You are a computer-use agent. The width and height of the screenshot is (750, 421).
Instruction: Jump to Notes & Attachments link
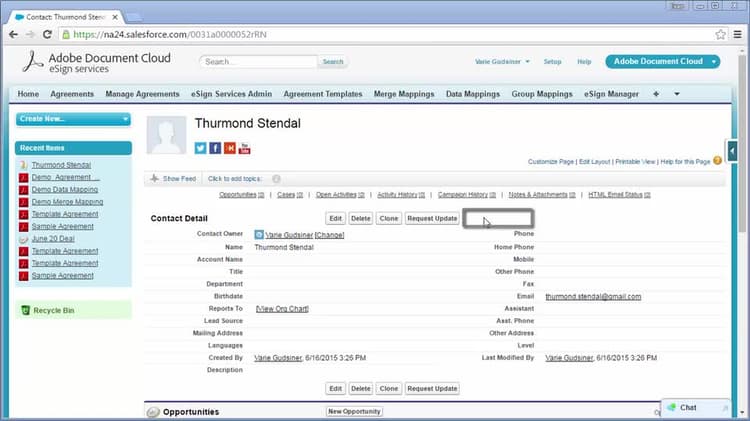542,195
